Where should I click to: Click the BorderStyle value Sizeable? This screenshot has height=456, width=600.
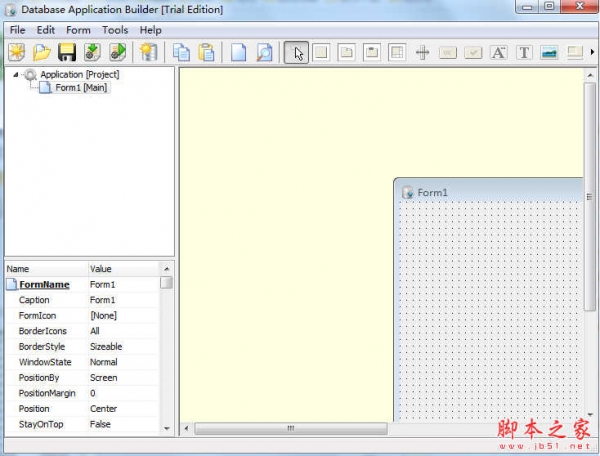tap(106, 347)
